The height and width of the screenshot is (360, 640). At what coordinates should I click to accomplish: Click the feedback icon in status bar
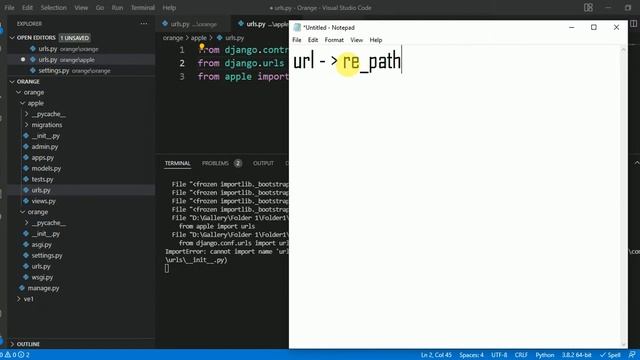pyautogui.click(x=632, y=355)
